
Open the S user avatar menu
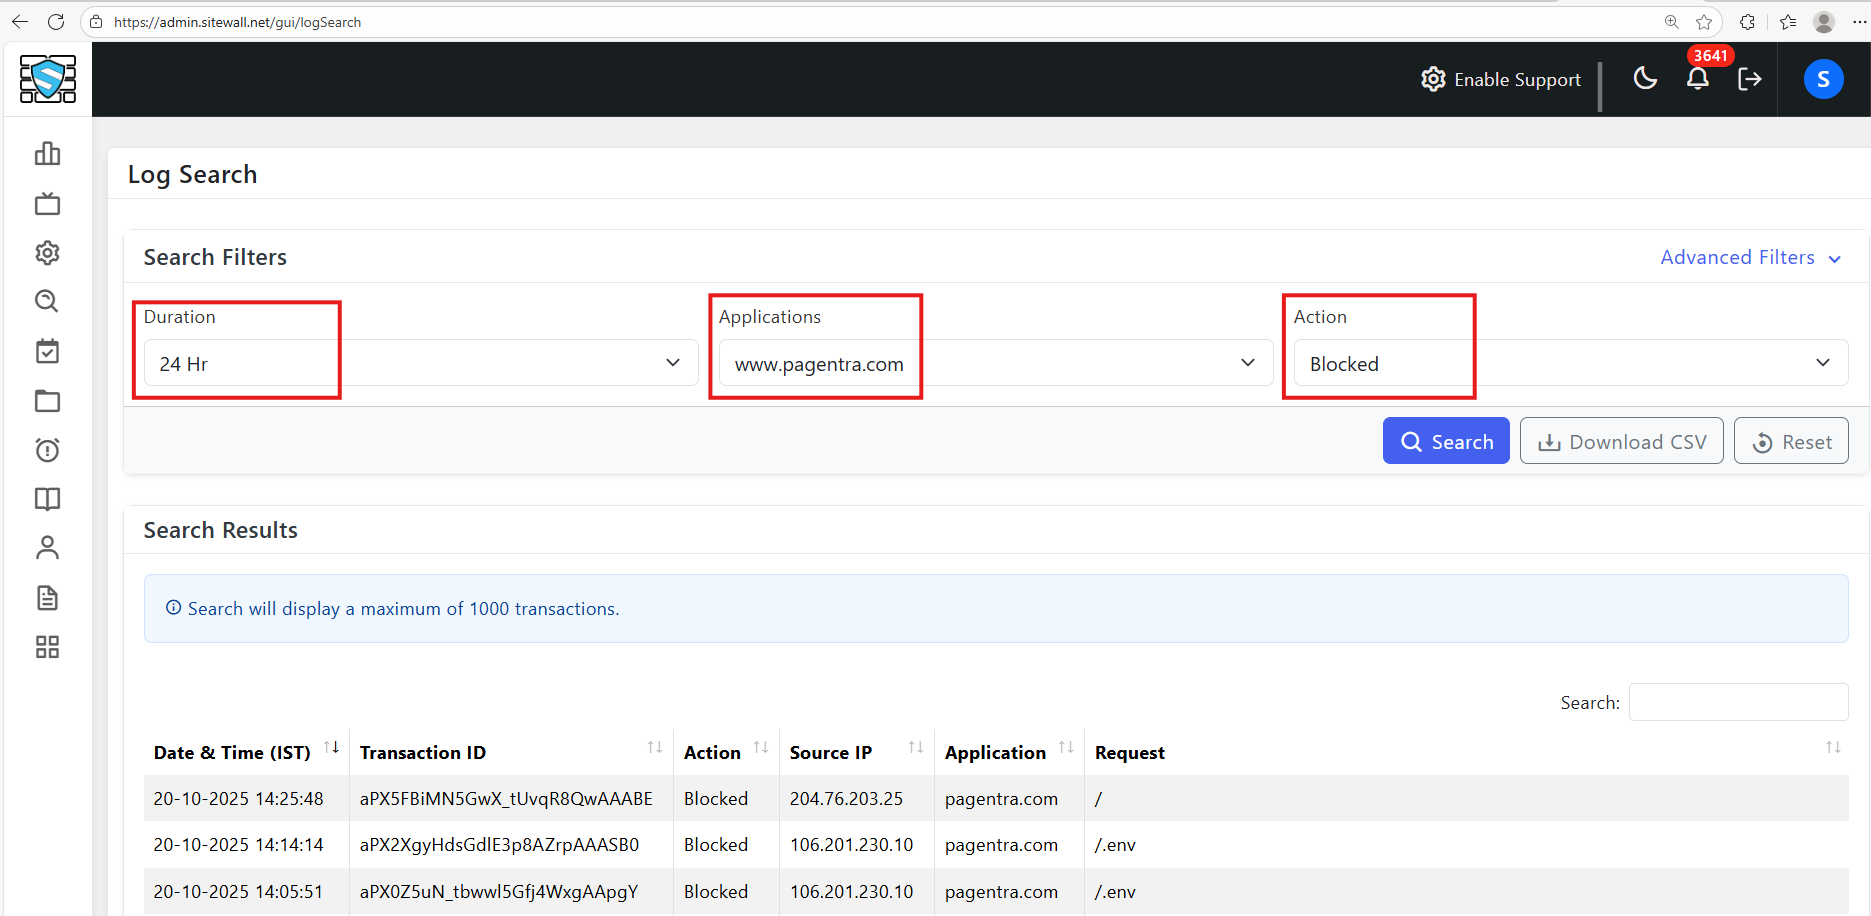(1823, 79)
